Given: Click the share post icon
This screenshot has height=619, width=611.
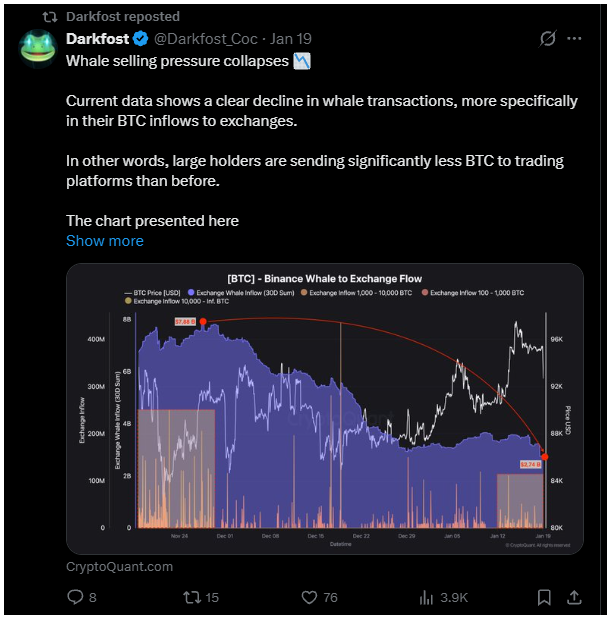Looking at the screenshot, I should (x=575, y=597).
